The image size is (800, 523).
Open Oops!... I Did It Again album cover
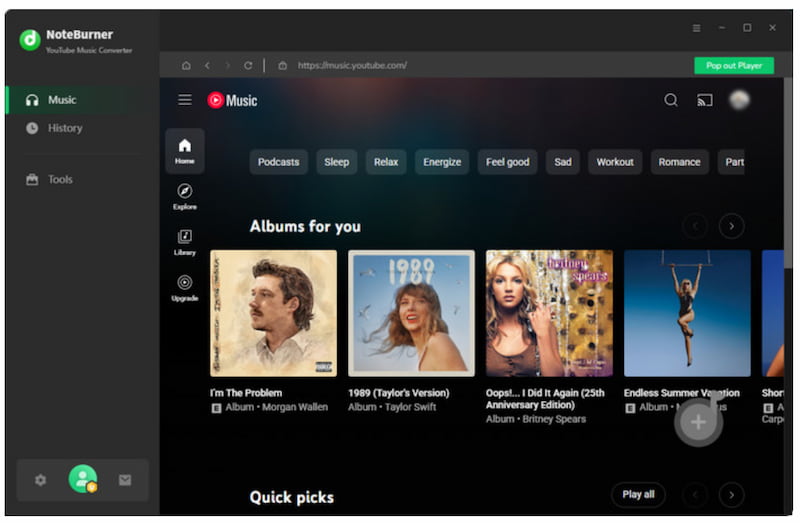tap(549, 313)
